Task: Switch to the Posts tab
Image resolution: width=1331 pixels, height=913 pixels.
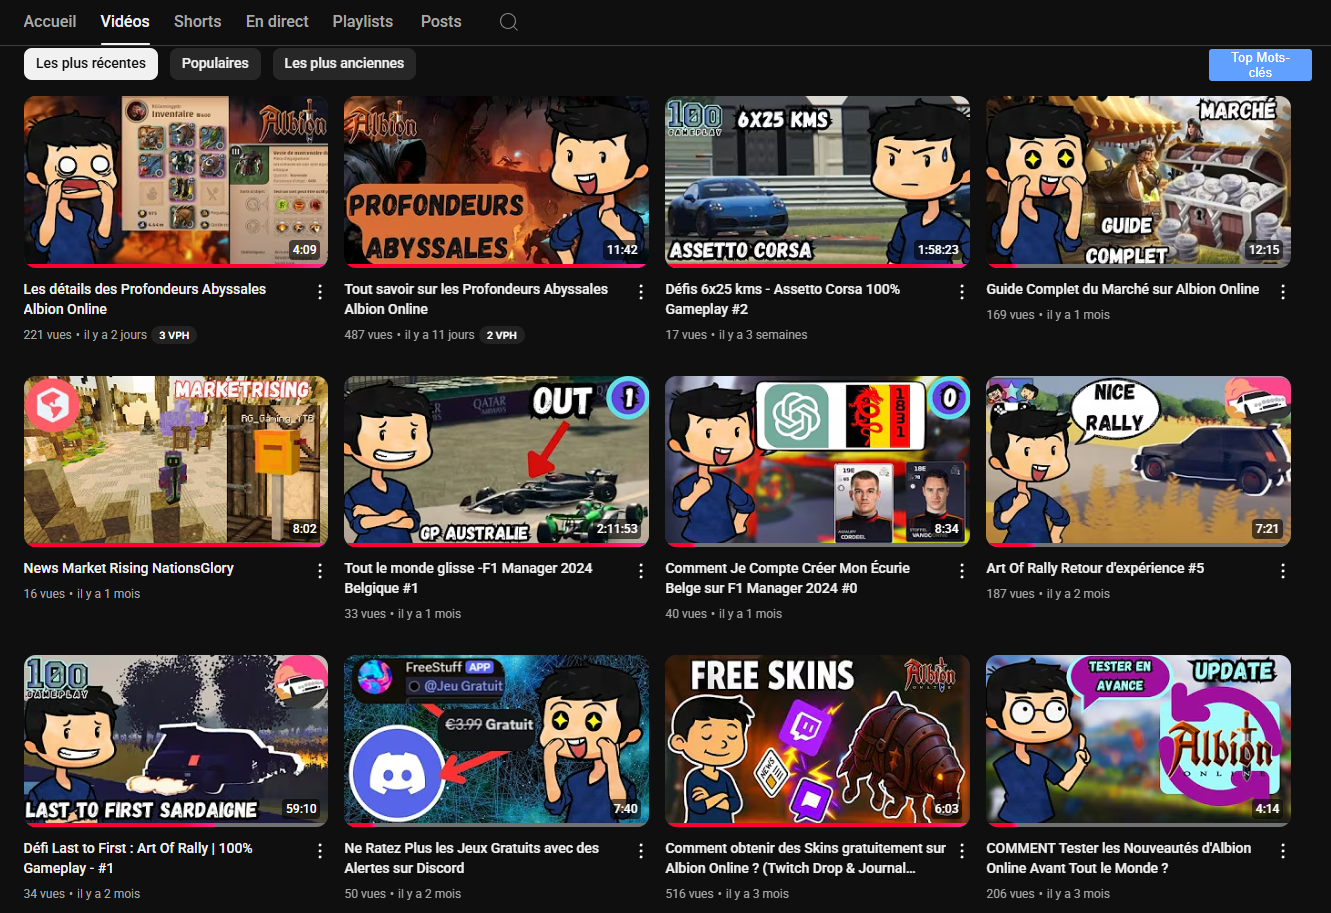Action: [x=441, y=21]
